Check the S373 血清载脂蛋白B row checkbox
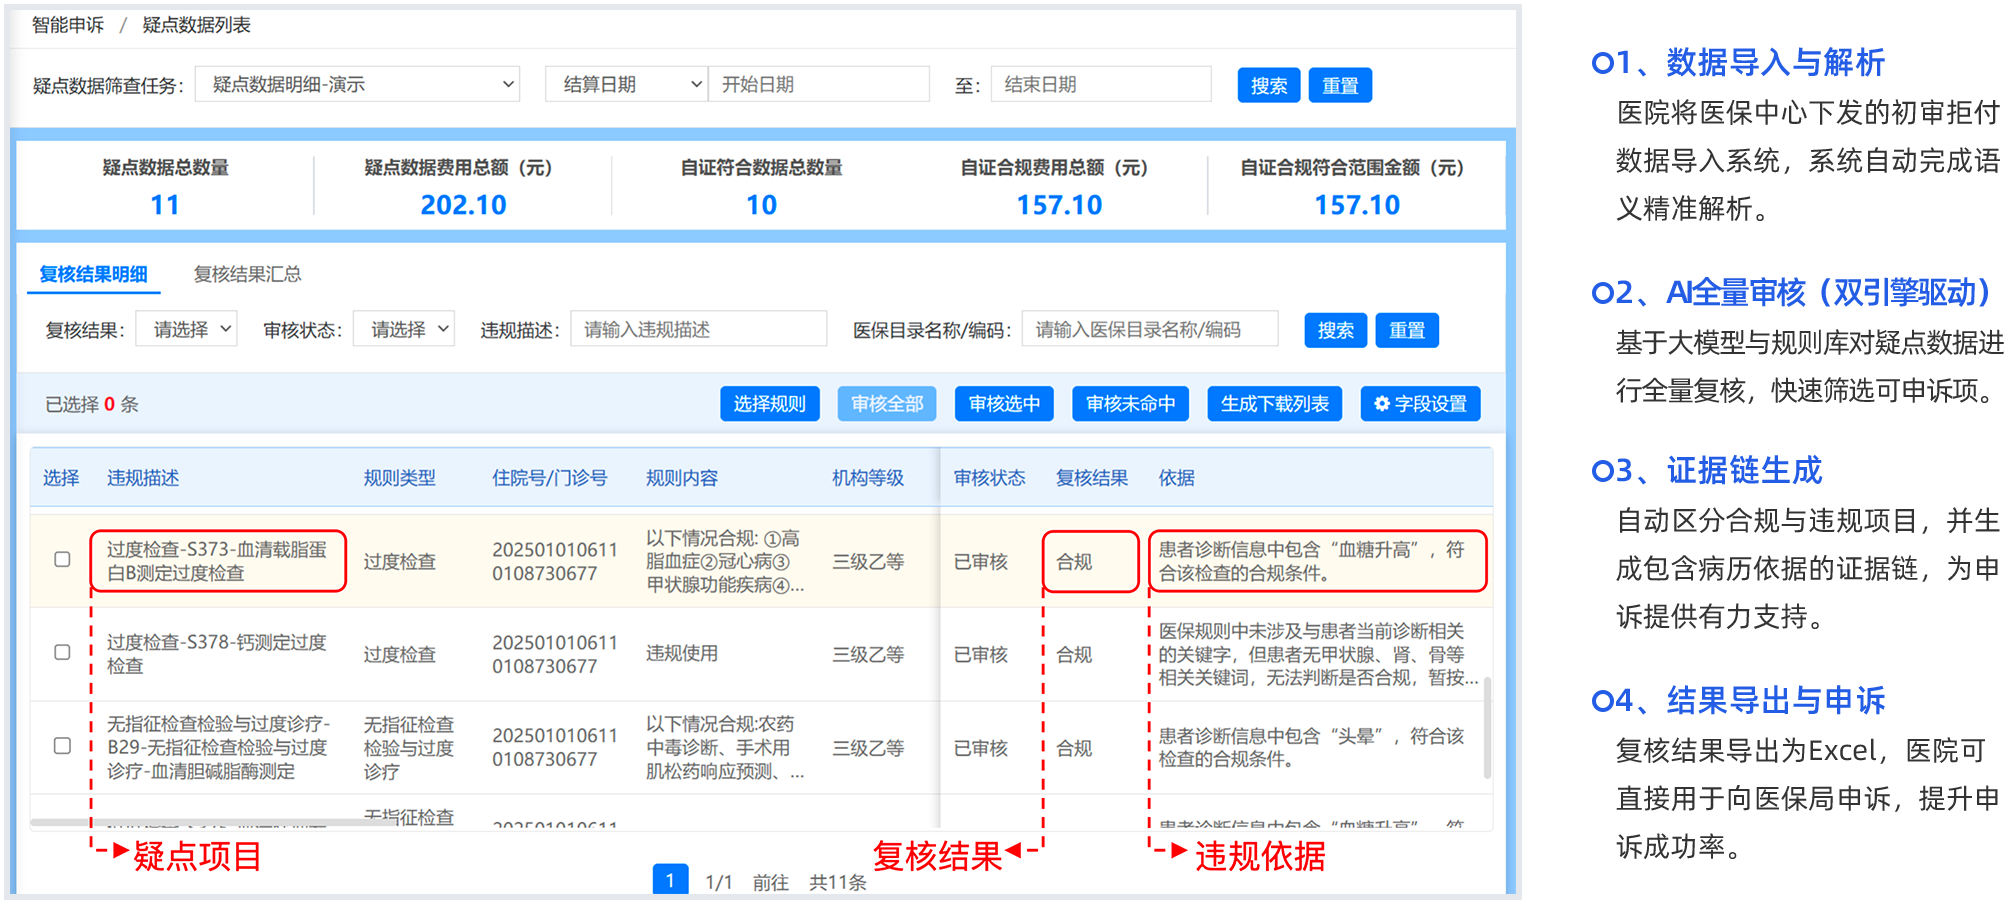This screenshot has width=2004, height=904. pyautogui.click(x=62, y=560)
